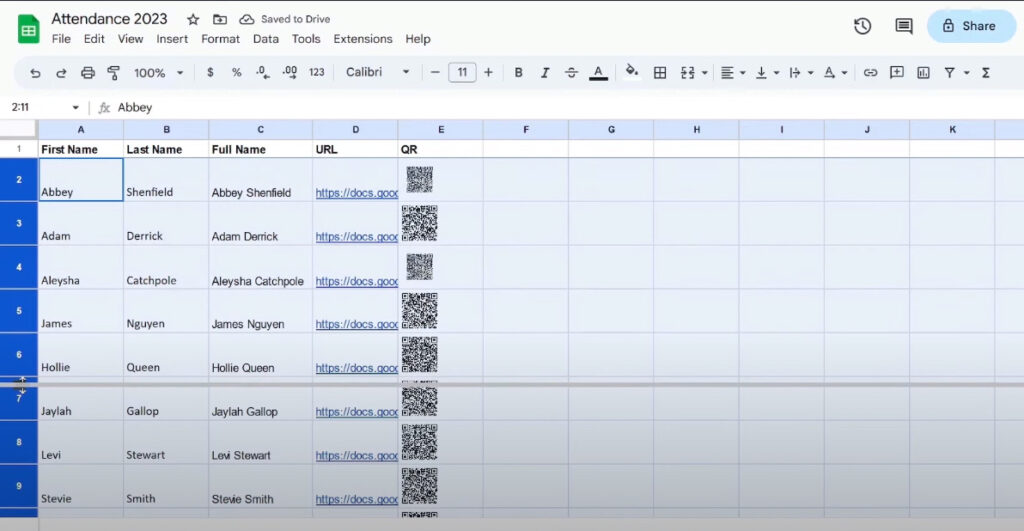
Task: Open Adam Derrick URL link
Action: point(357,236)
